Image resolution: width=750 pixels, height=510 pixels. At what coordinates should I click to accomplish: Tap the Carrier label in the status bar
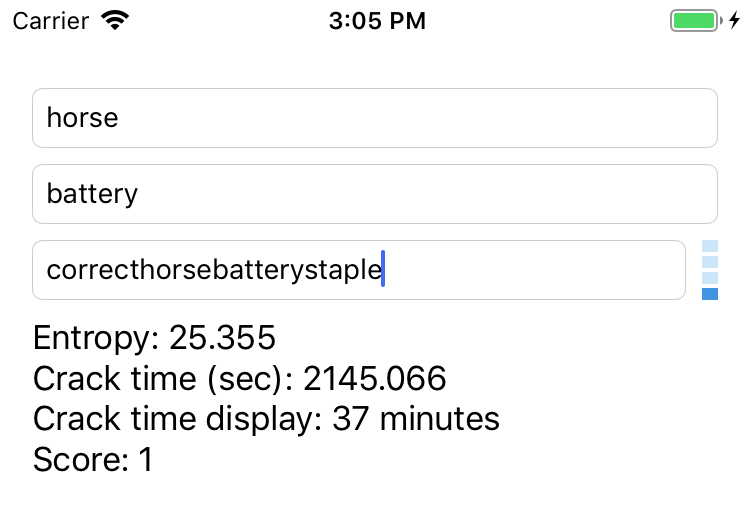[x=53, y=21]
